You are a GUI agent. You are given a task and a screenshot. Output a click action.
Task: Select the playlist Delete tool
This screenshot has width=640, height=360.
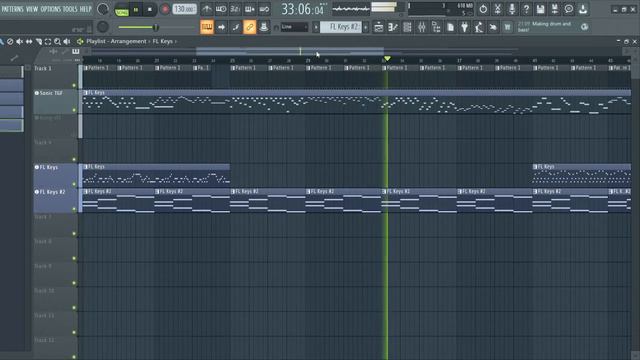[x=10, y=42]
